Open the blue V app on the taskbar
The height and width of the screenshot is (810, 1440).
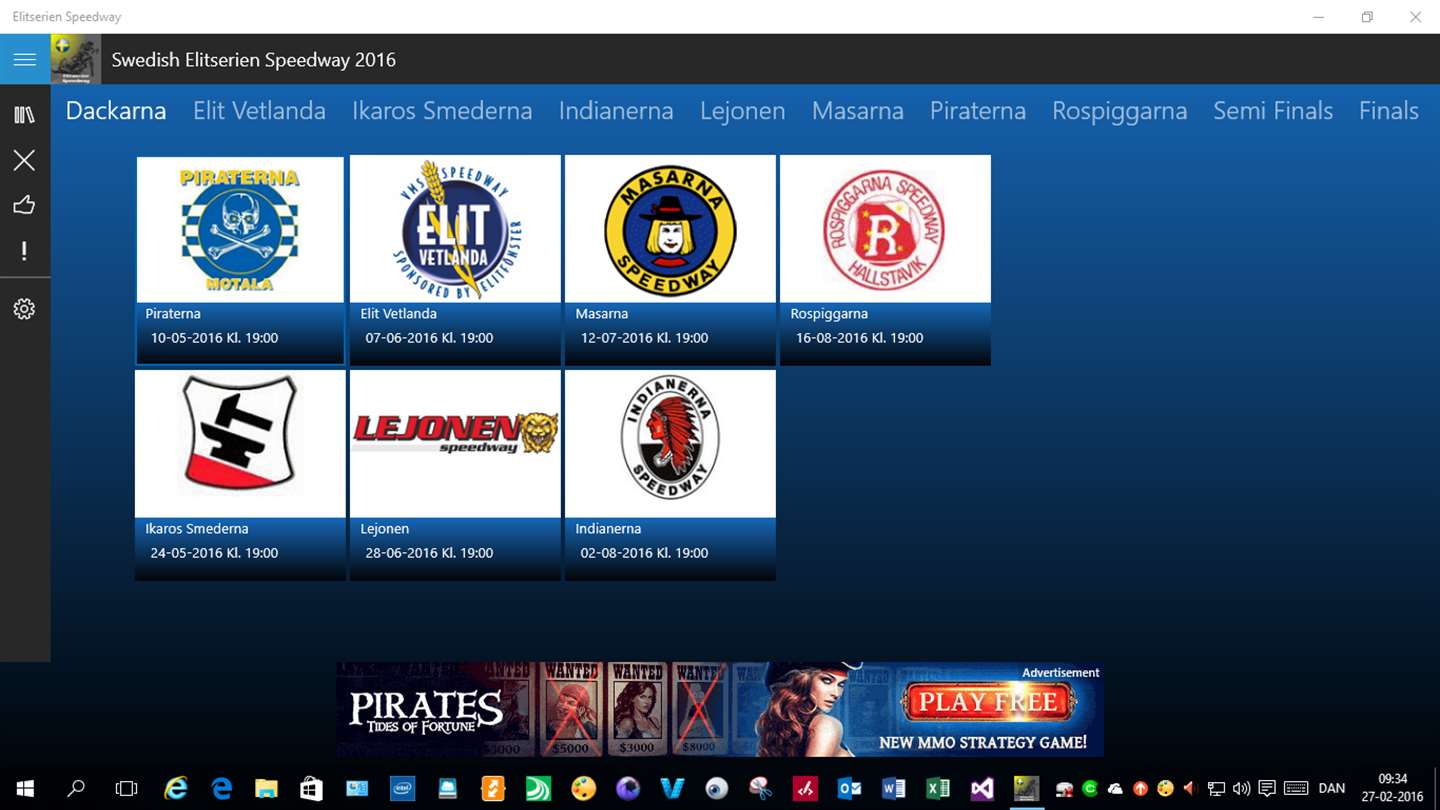(672, 789)
